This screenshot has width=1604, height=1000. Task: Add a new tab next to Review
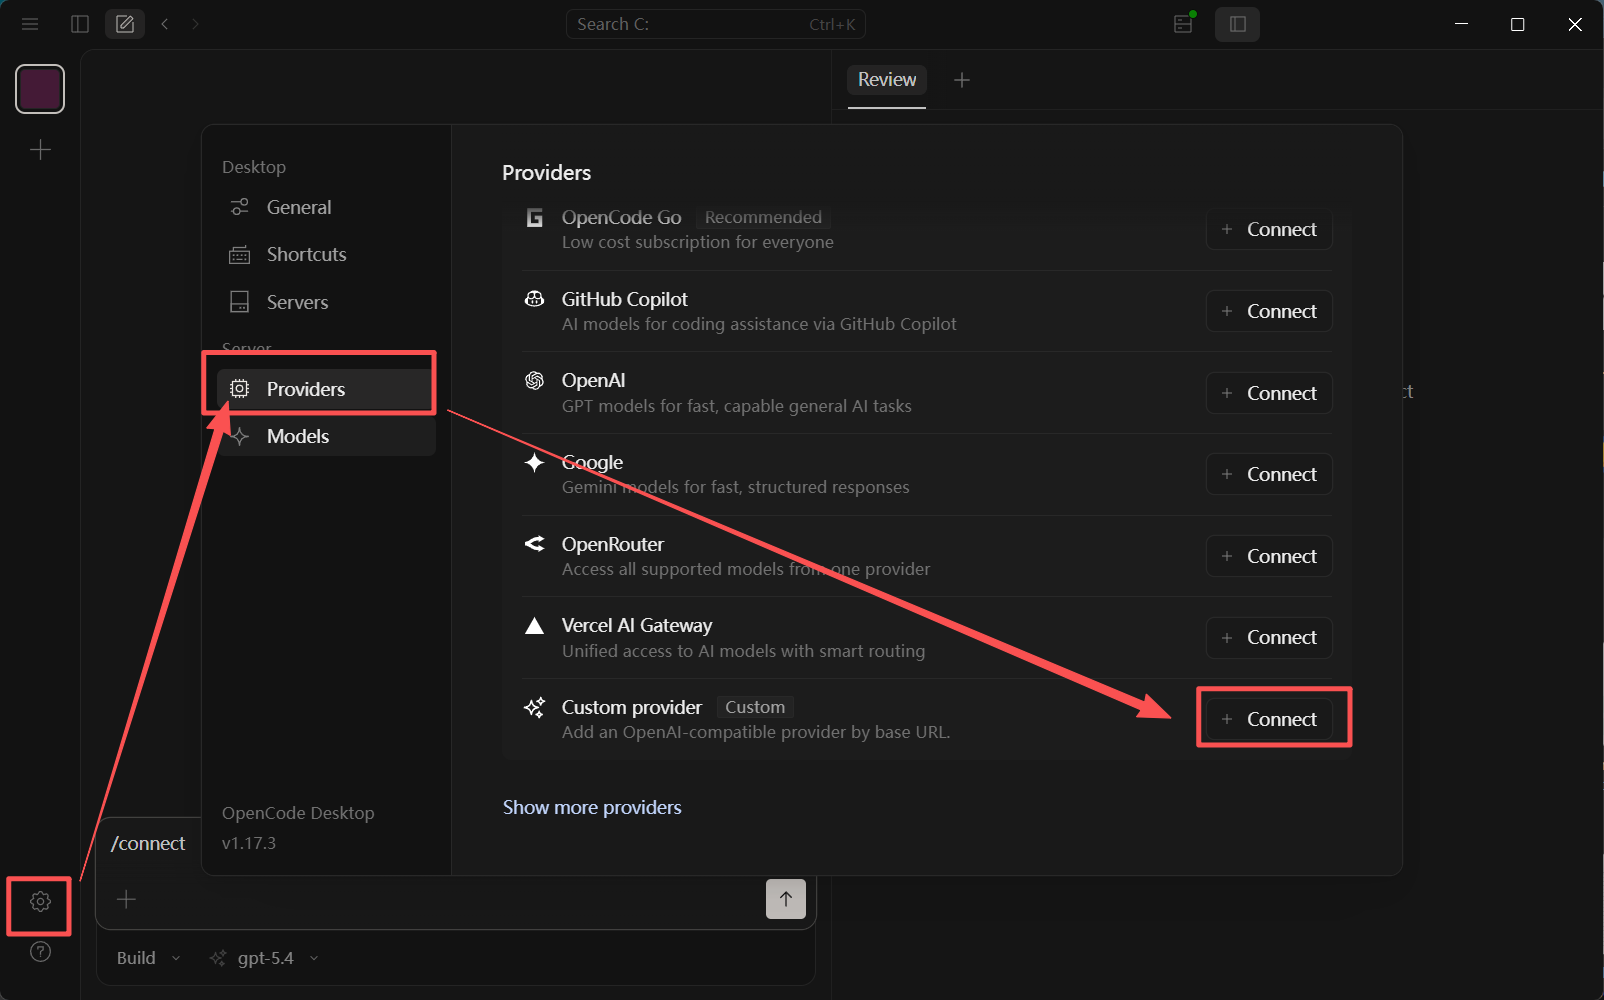(962, 80)
